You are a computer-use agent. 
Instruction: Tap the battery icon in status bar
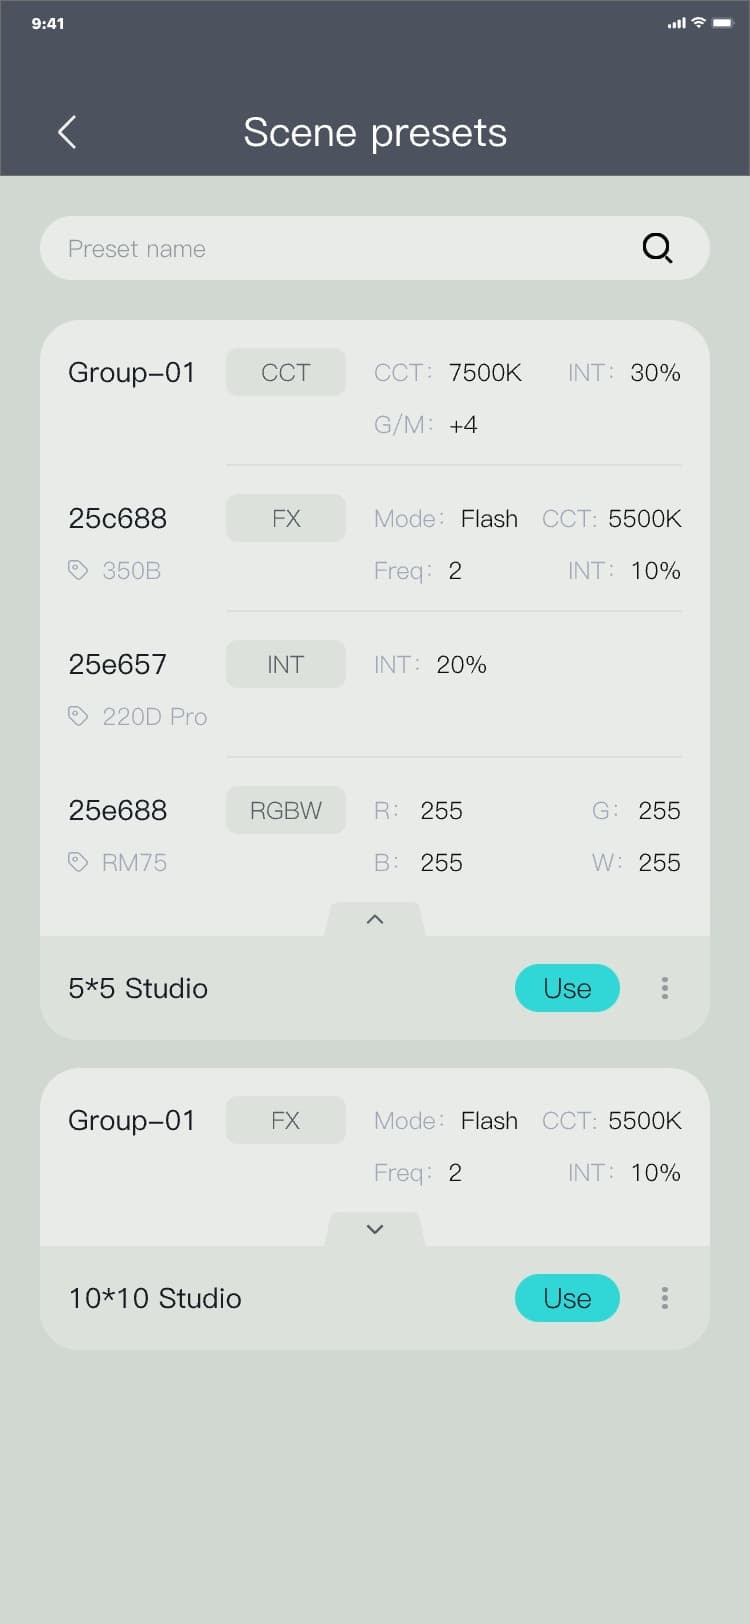coord(722,23)
